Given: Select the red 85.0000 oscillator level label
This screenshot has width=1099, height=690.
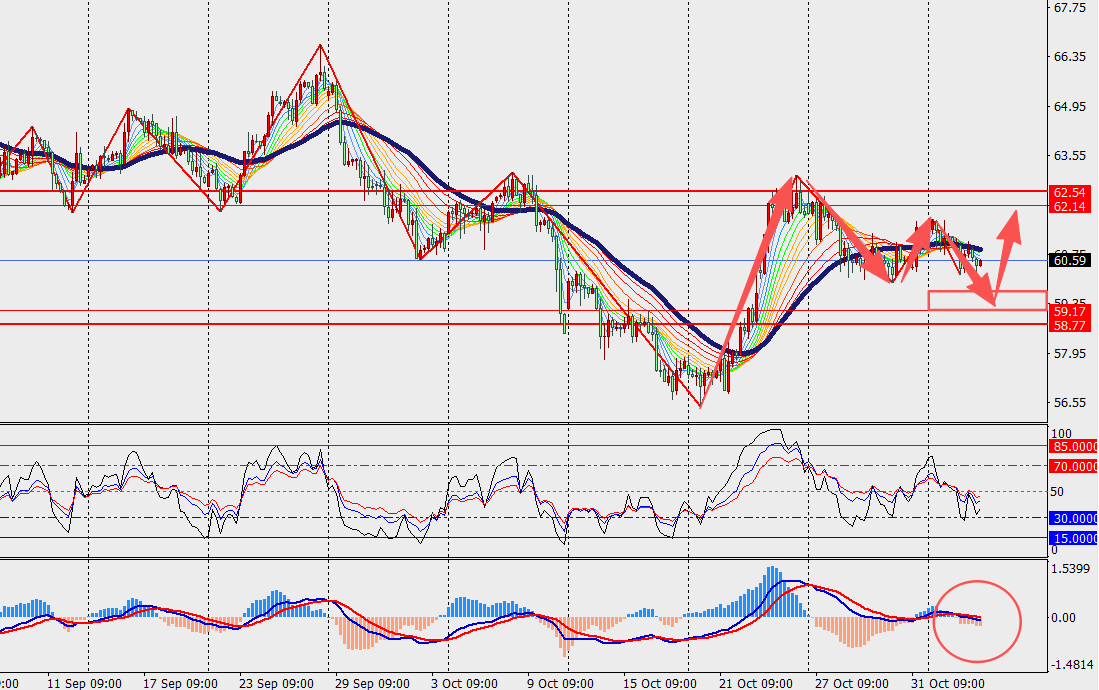Looking at the screenshot, I should (x=1072, y=446).
